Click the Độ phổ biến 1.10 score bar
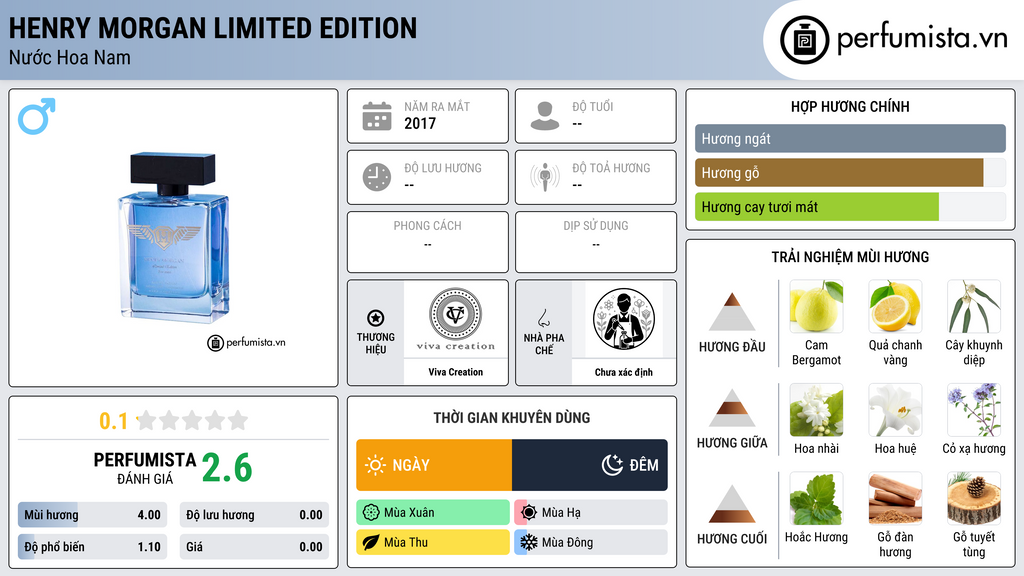The height and width of the screenshot is (576, 1024). click(x=92, y=547)
